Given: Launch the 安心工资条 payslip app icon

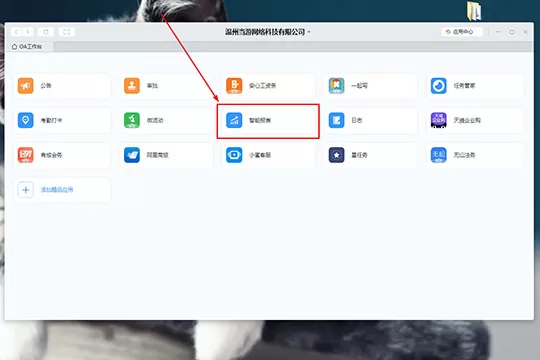Looking at the screenshot, I should pos(234,86).
